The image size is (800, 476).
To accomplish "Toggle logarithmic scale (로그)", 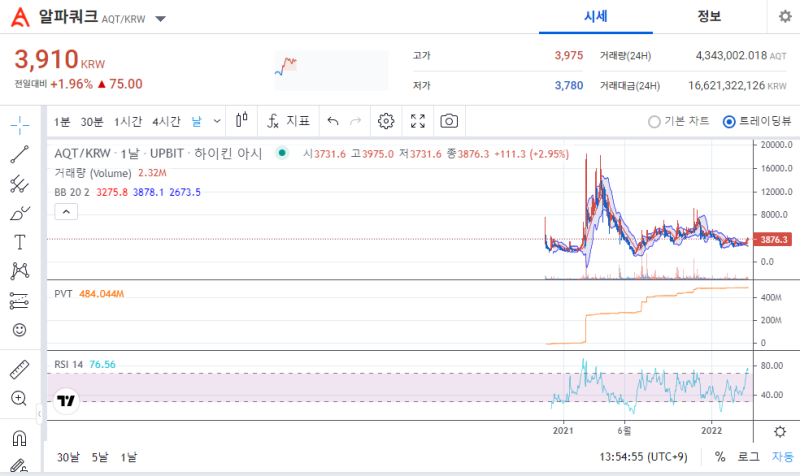I will [x=748, y=457].
